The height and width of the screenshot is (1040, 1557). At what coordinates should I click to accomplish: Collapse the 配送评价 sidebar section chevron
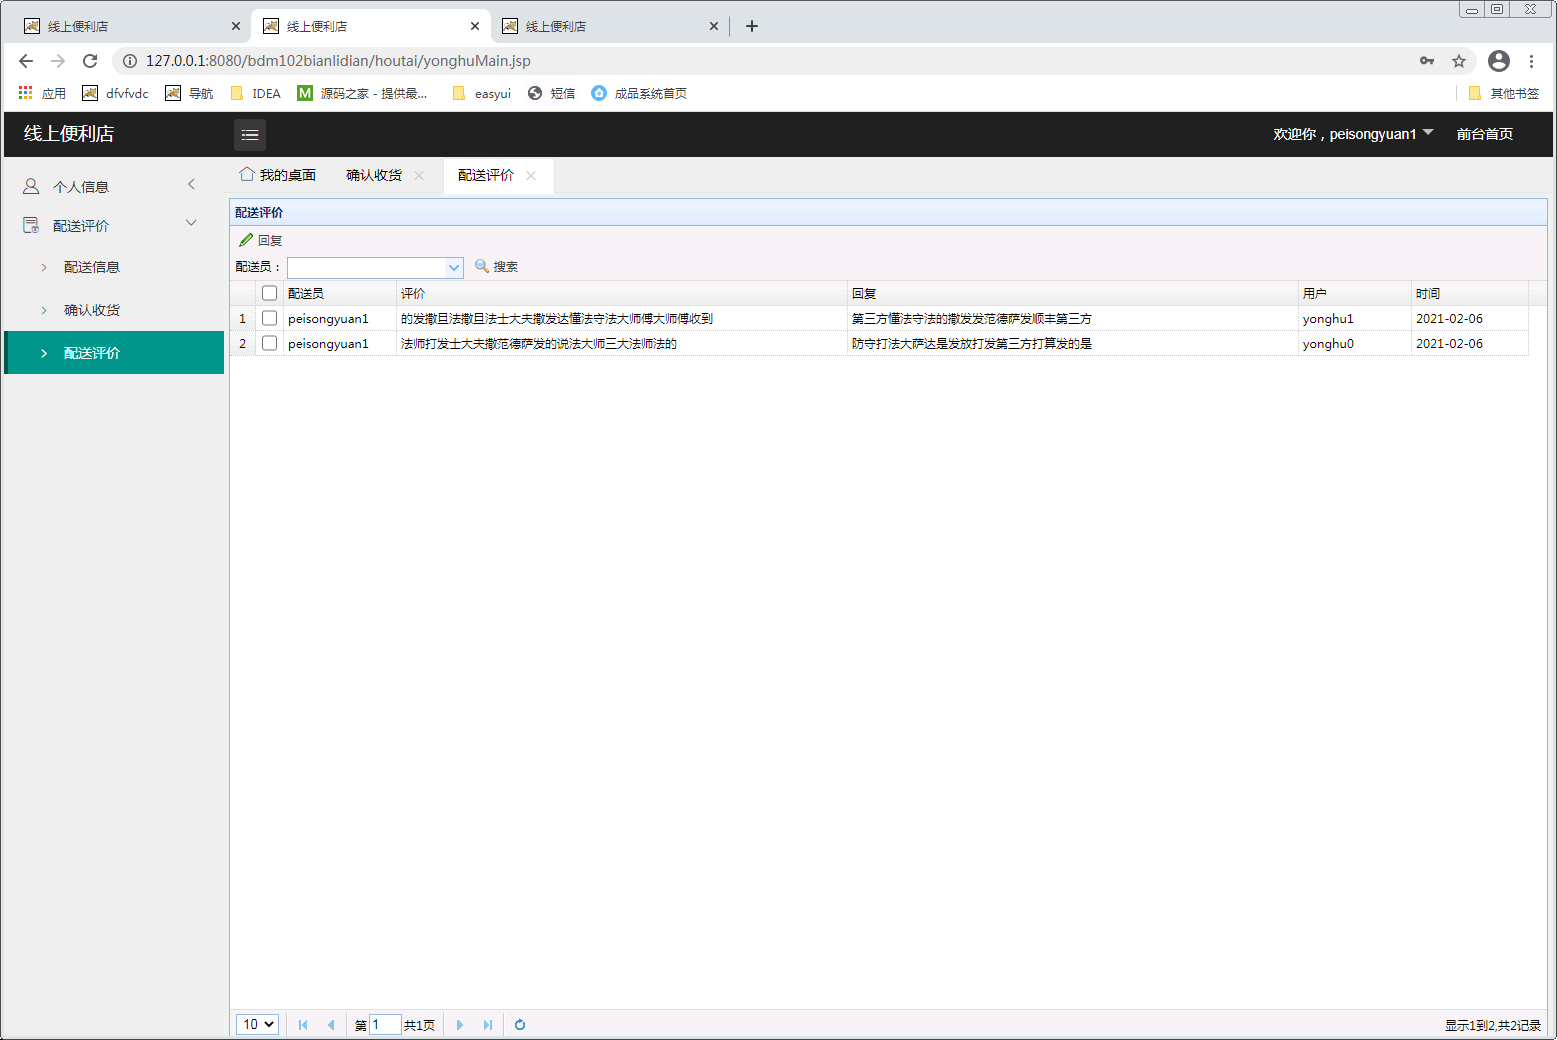coord(191,223)
